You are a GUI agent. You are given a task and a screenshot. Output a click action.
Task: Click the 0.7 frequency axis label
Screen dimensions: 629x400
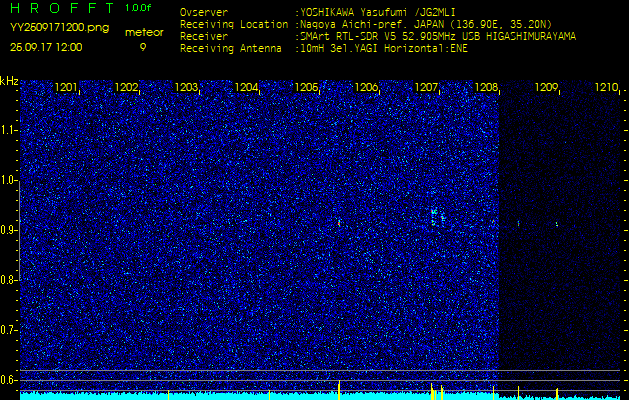[x=8, y=330]
